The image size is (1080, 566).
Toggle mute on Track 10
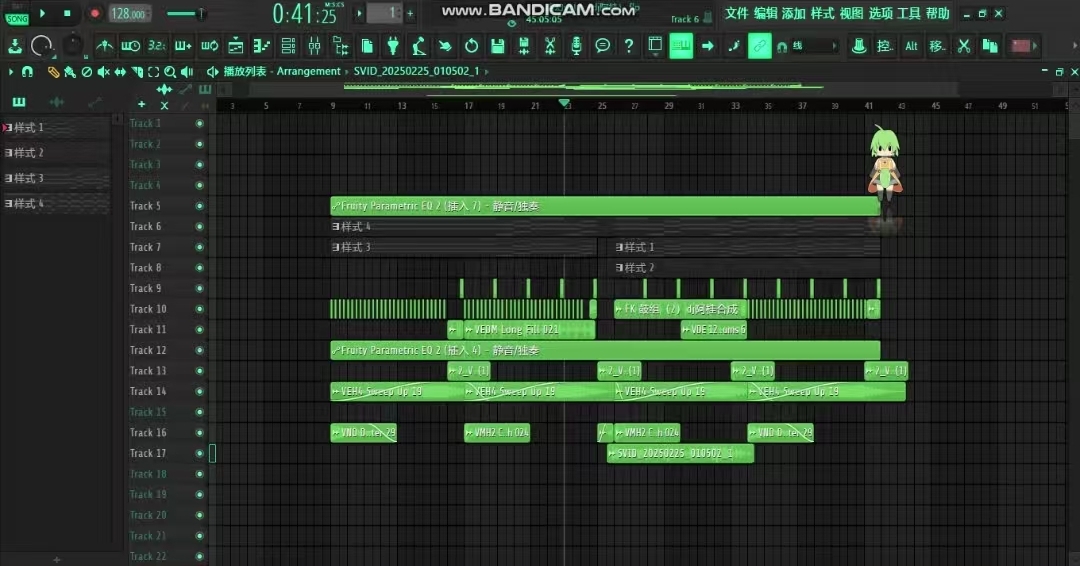pyautogui.click(x=200, y=309)
